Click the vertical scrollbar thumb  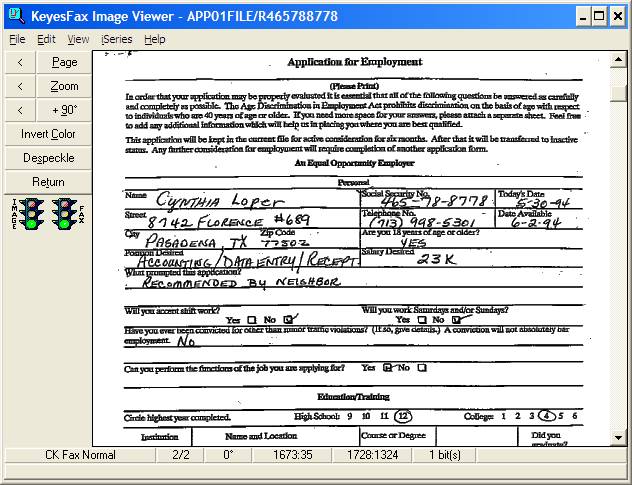pyautogui.click(x=618, y=93)
